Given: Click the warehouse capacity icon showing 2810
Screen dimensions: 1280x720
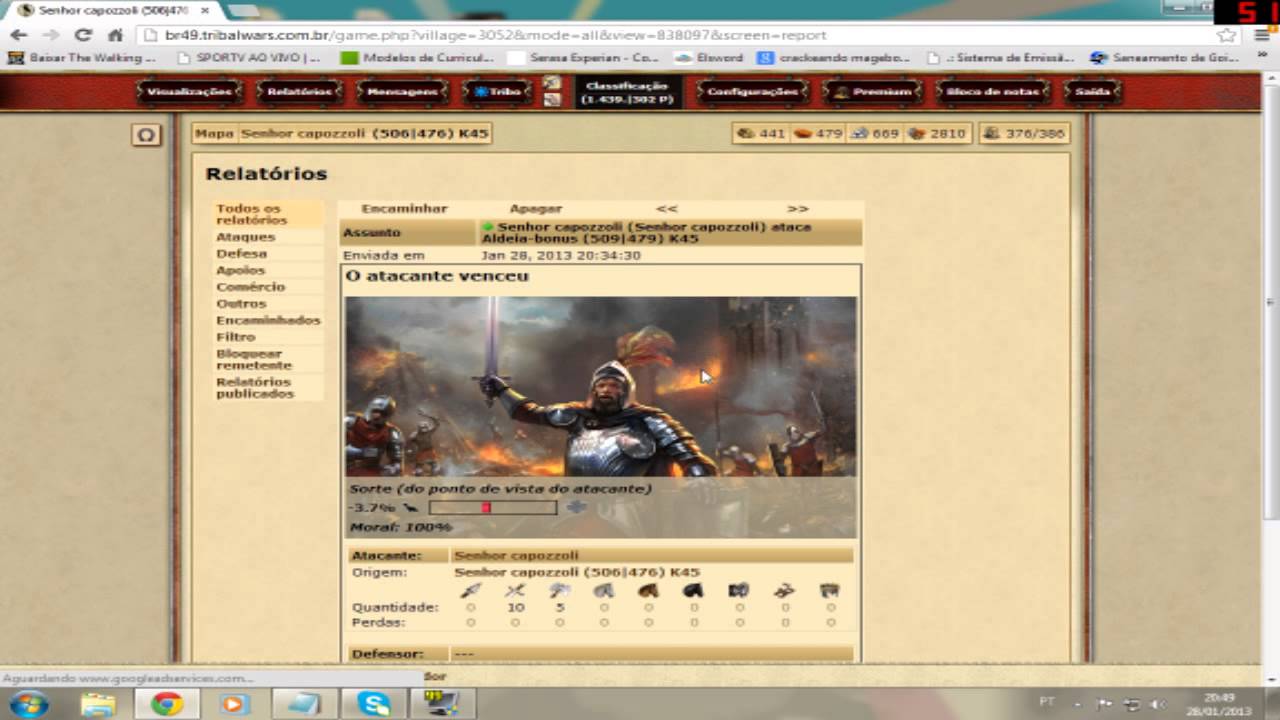Looking at the screenshot, I should [916, 133].
